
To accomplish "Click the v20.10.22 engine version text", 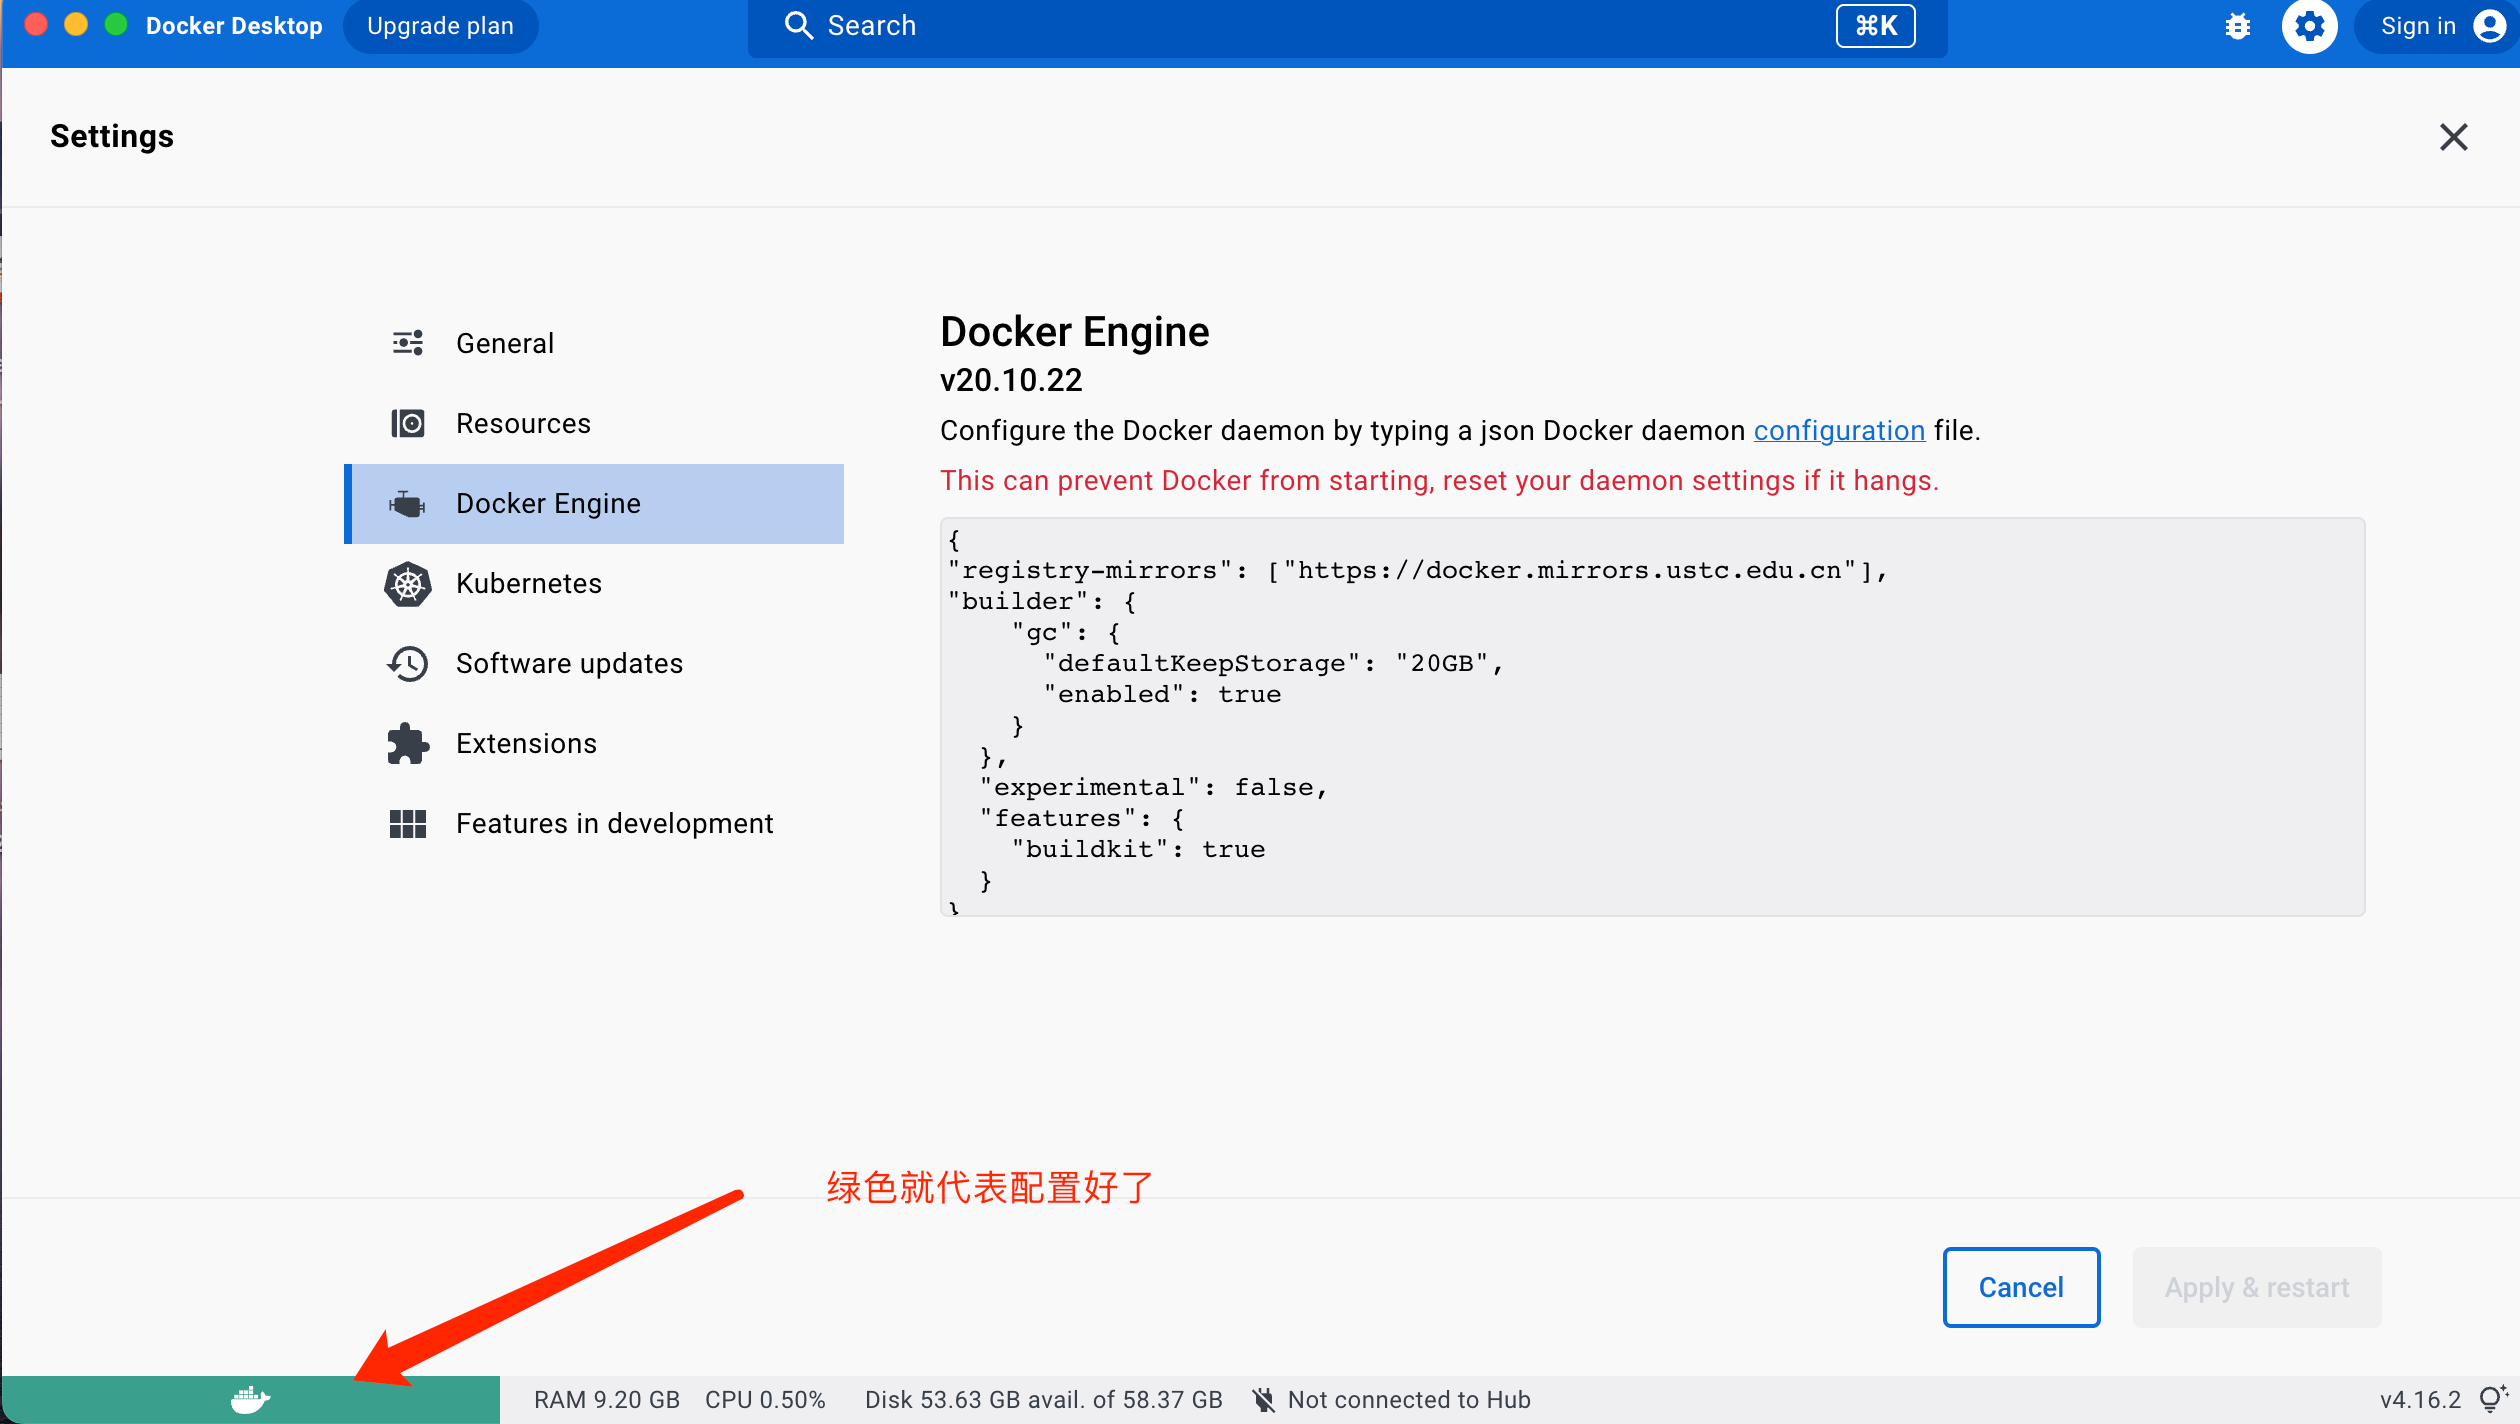I will (1011, 380).
